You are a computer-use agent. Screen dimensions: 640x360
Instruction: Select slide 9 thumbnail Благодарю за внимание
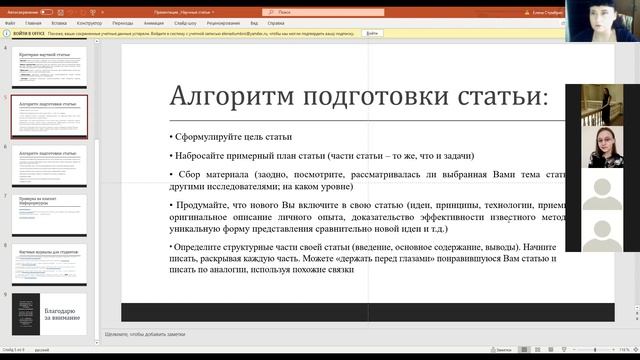49,314
